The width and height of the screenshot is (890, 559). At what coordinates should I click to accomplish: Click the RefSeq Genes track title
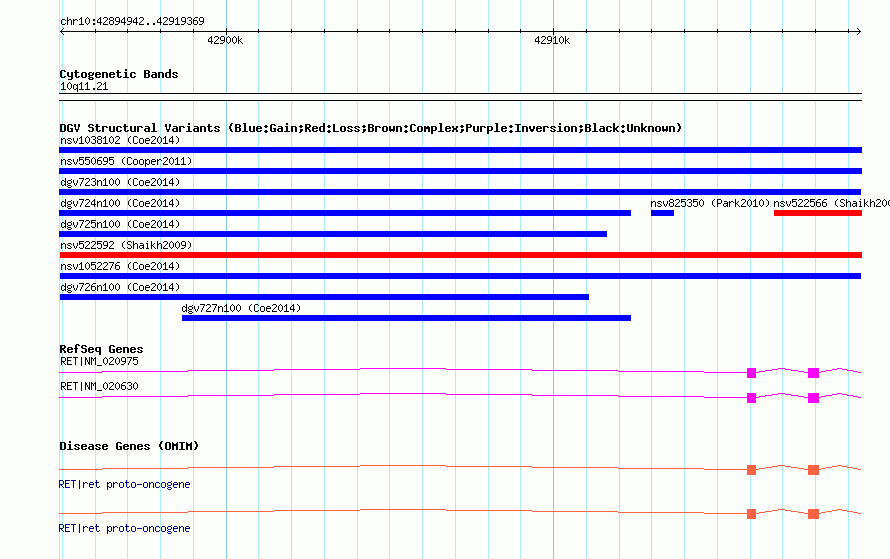coord(101,349)
